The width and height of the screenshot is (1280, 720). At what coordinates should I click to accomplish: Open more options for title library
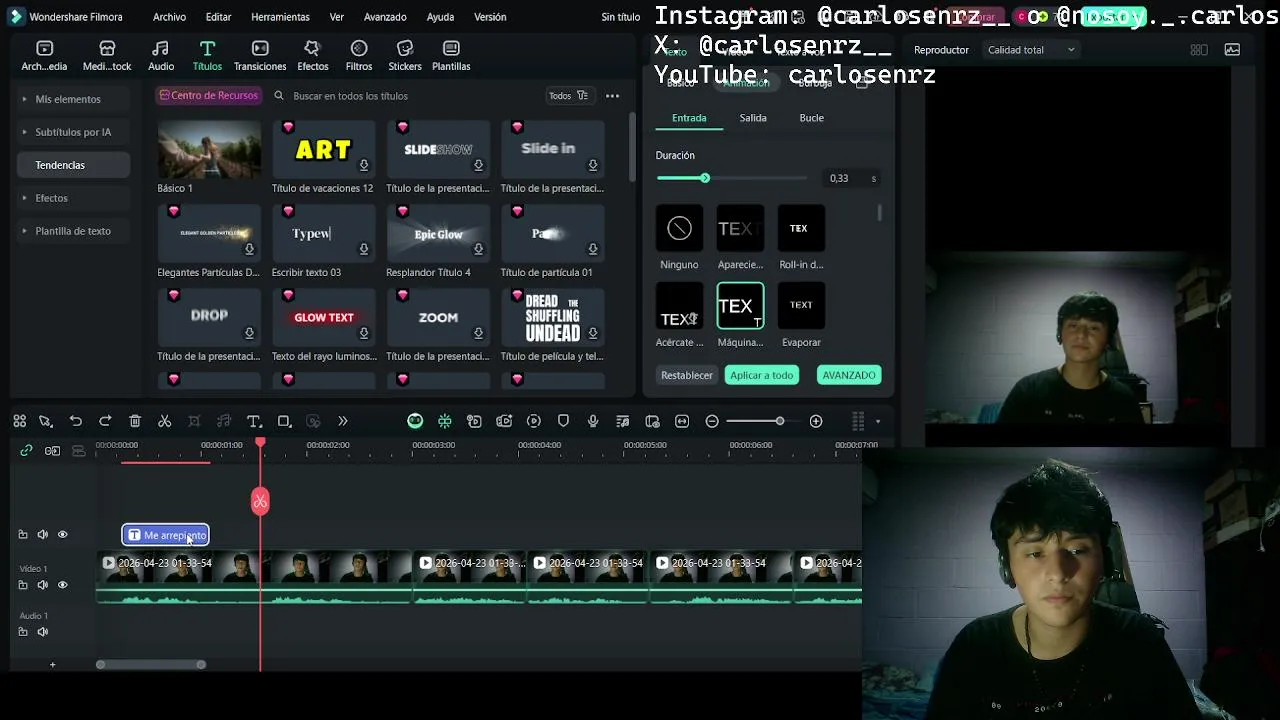pyautogui.click(x=612, y=96)
